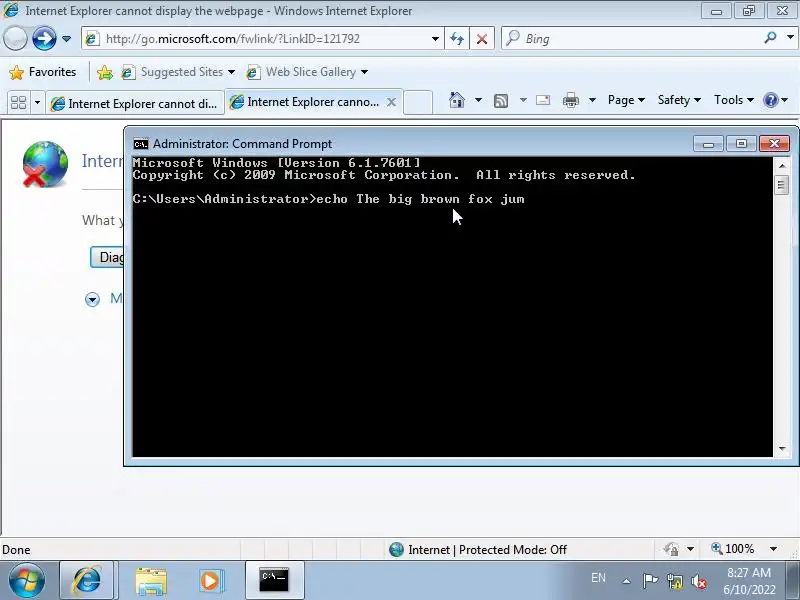Viewport: 800px width, 600px height.
Task: Click the address bar URL field
Action: 258,39
